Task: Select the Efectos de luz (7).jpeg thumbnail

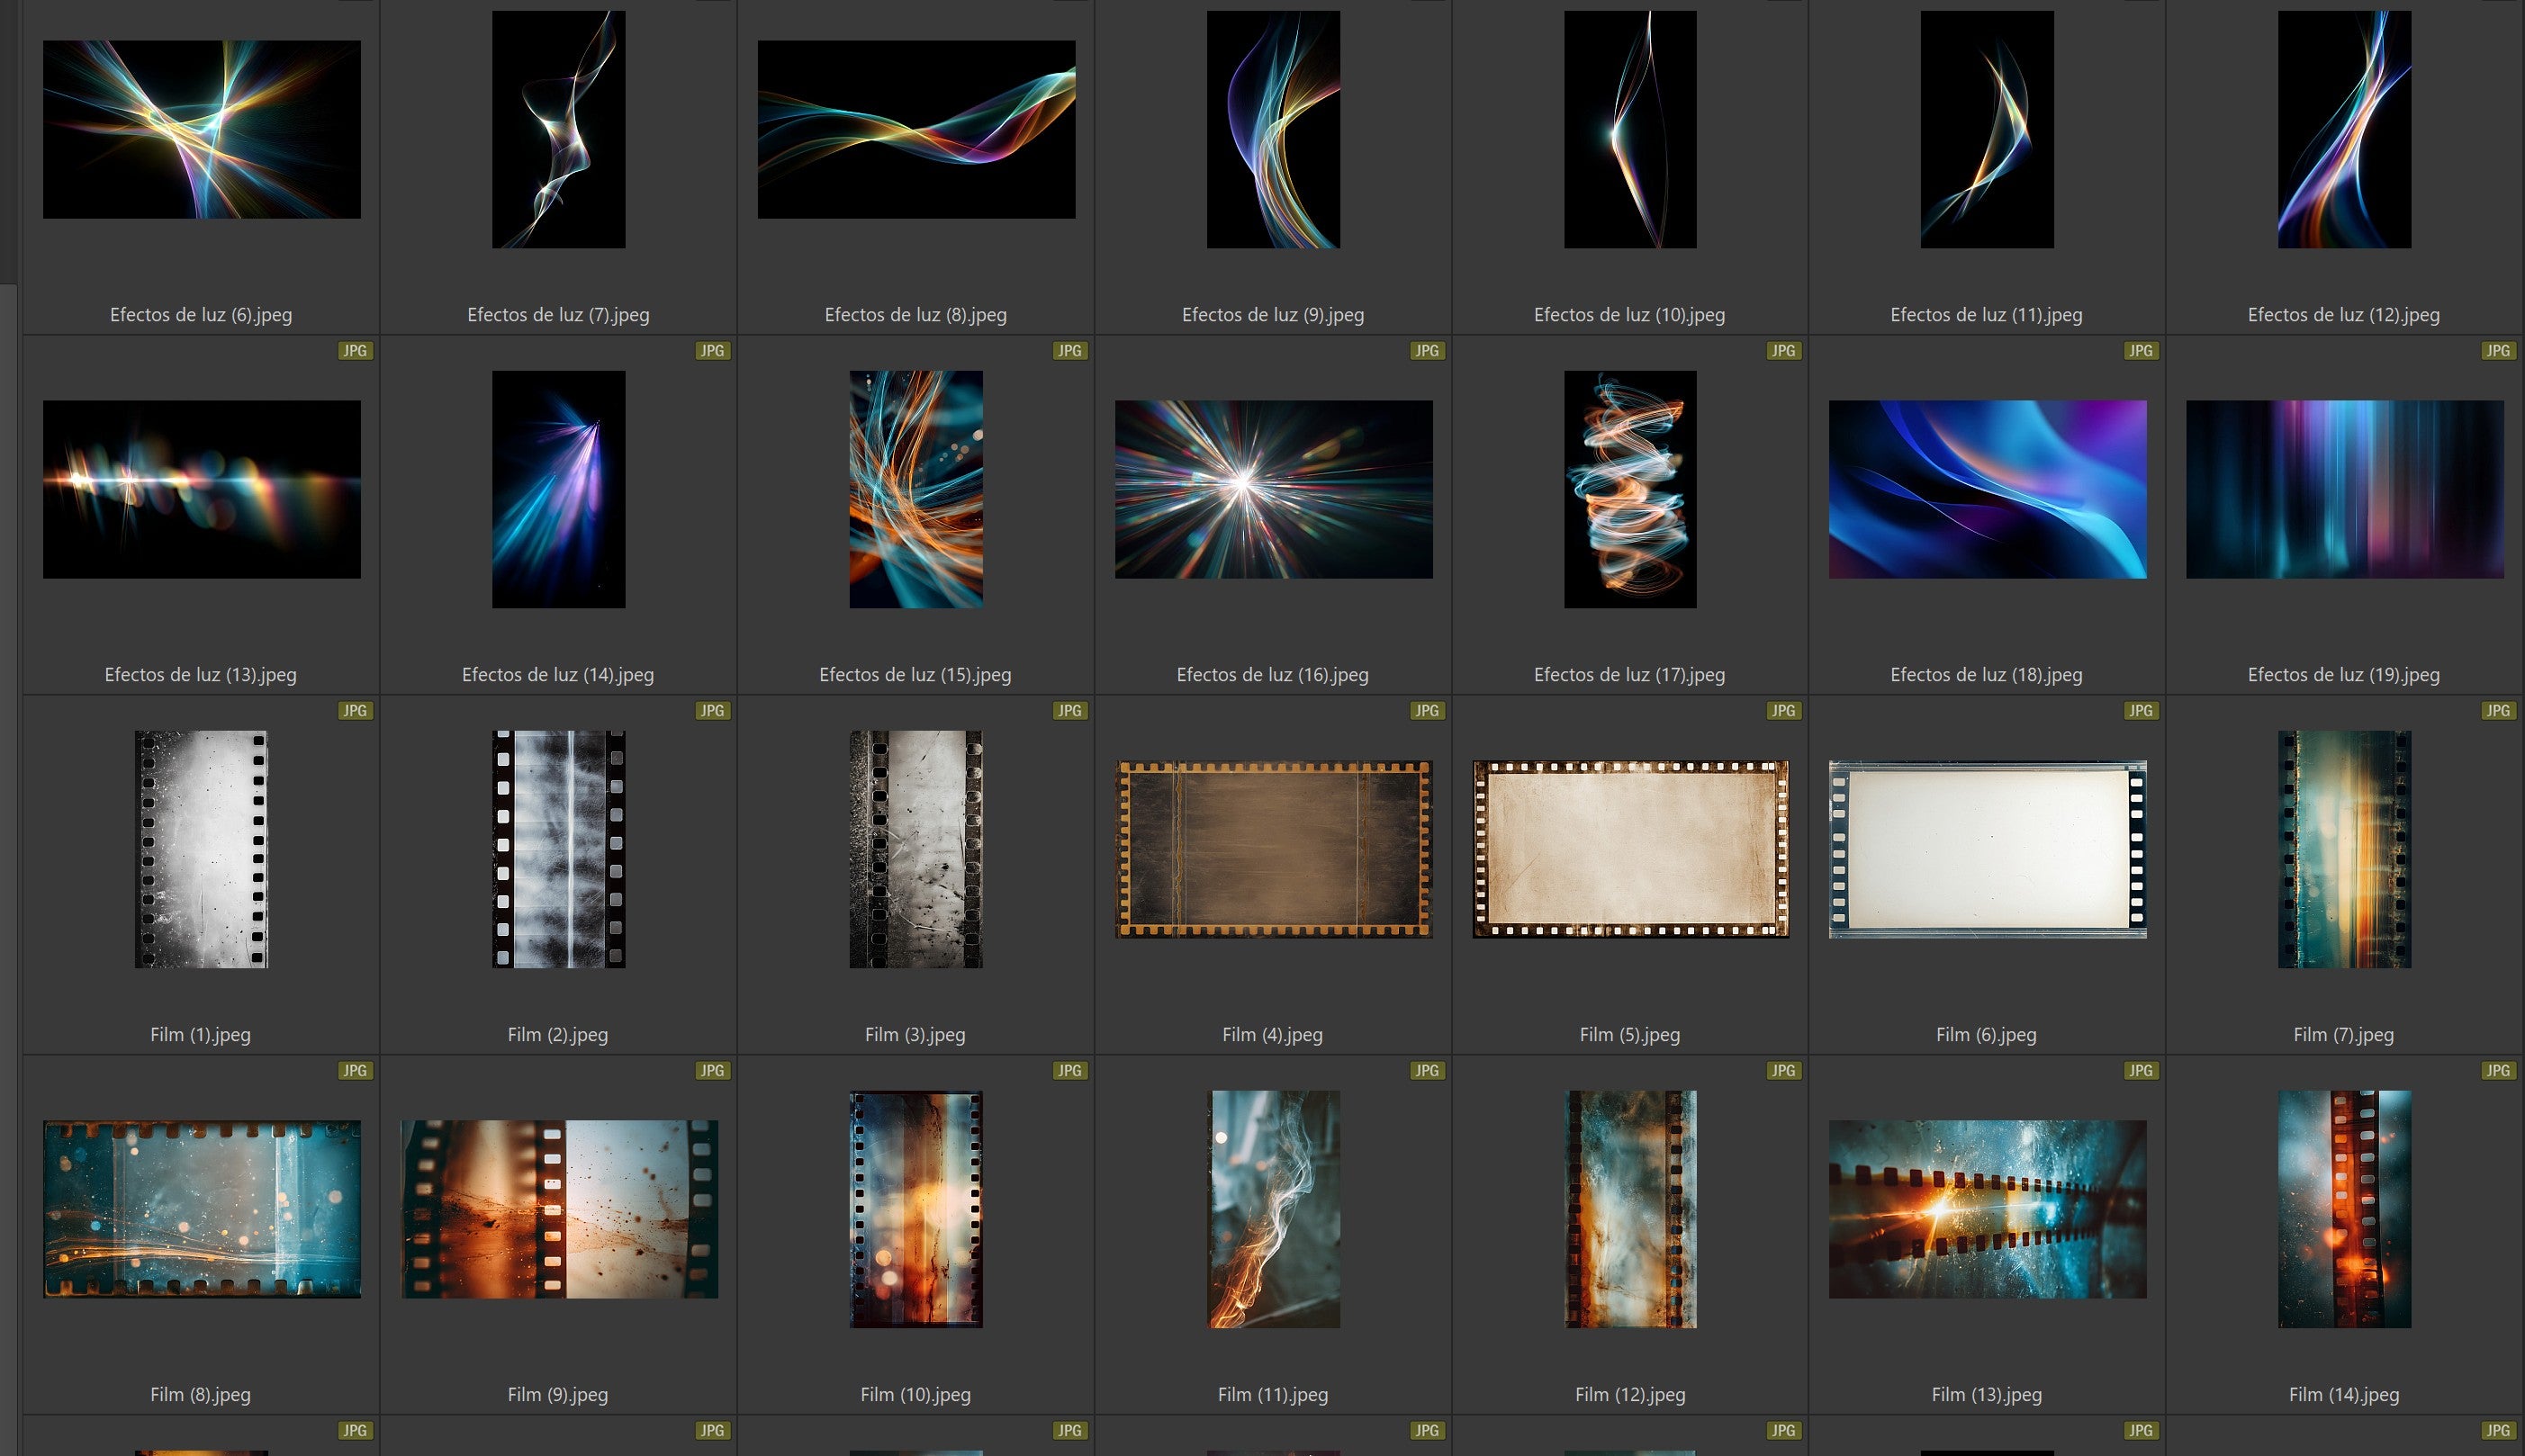Action: click(x=558, y=129)
